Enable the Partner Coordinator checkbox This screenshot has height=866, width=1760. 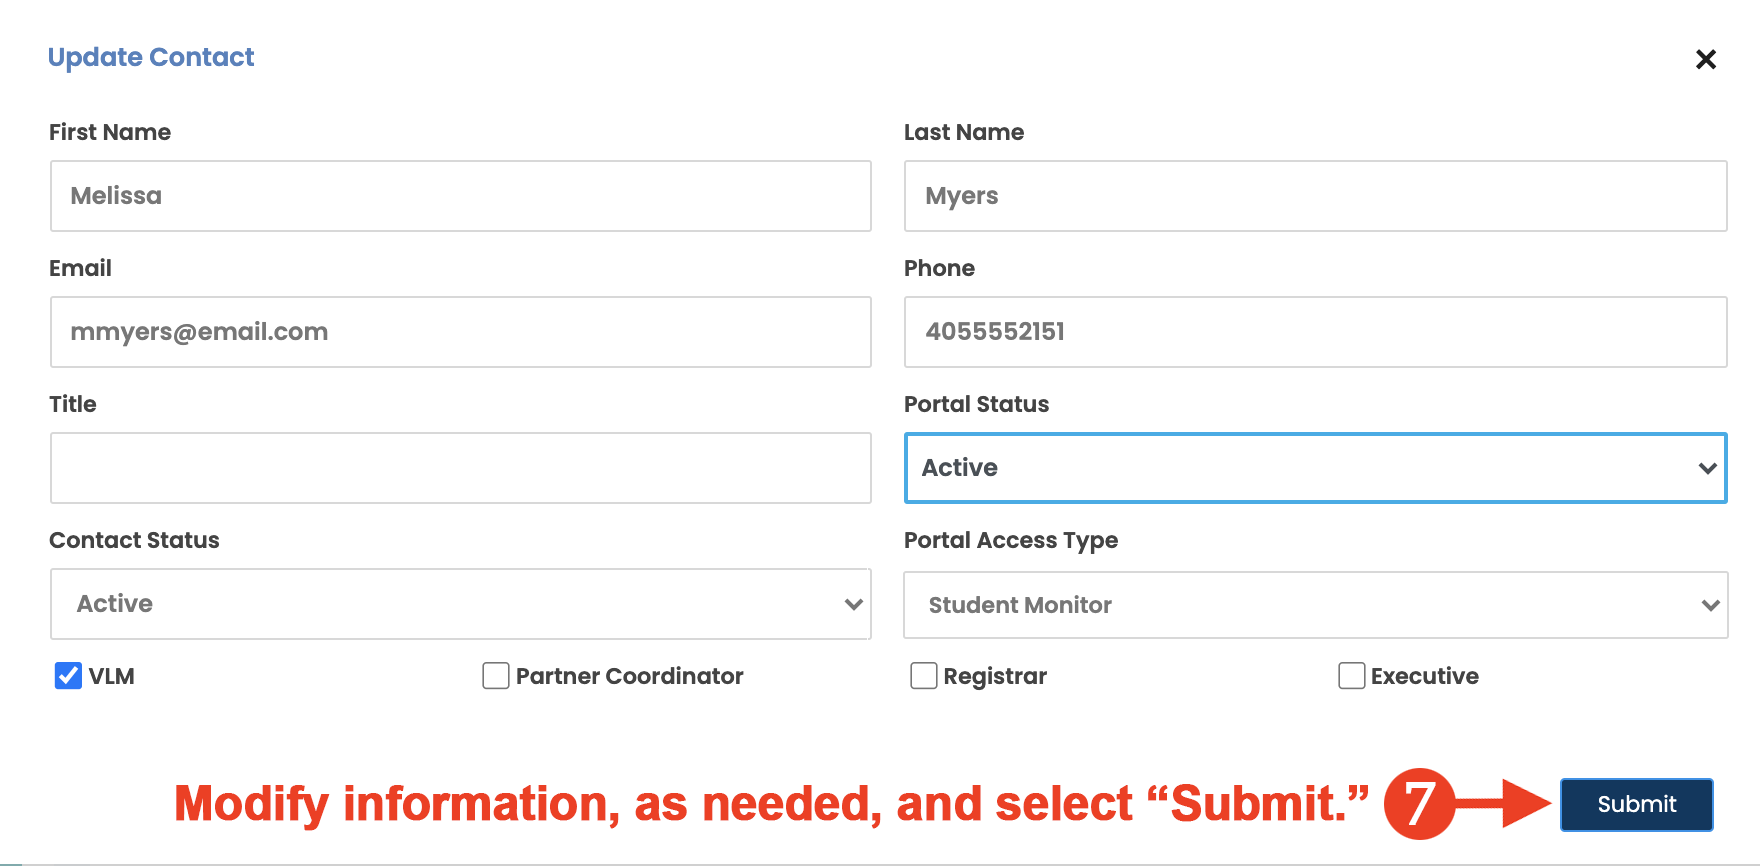pos(496,676)
